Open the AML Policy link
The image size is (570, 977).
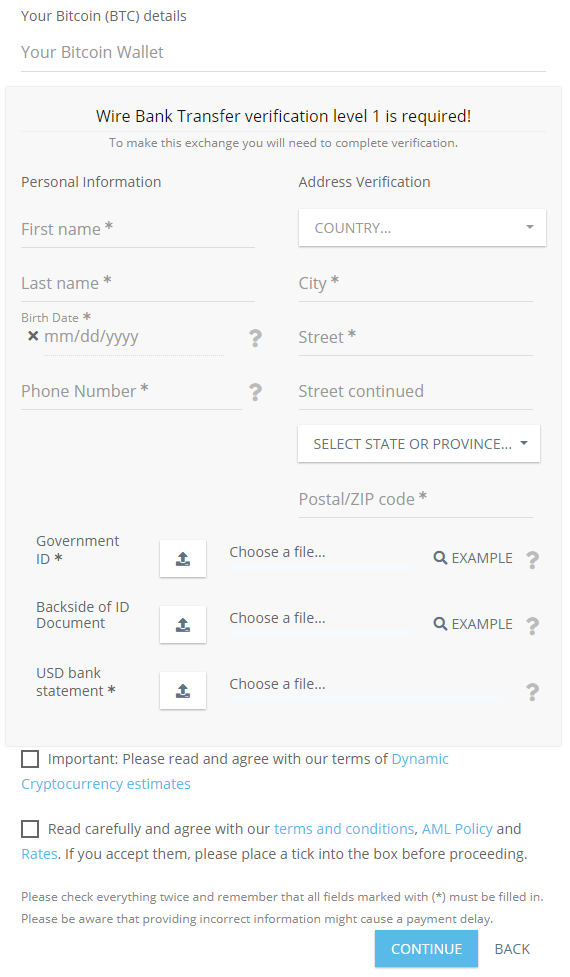pyautogui.click(x=457, y=829)
